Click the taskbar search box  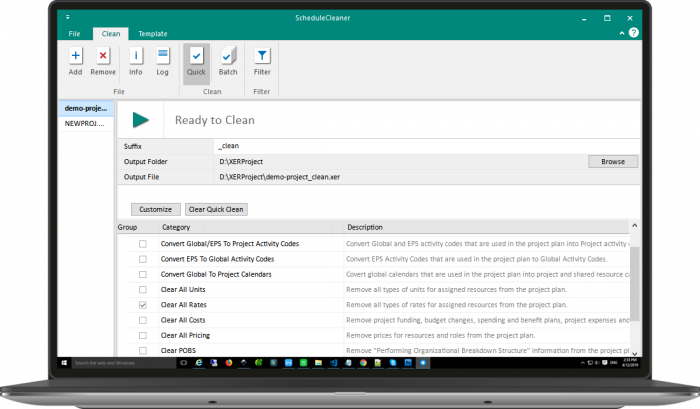(124, 363)
